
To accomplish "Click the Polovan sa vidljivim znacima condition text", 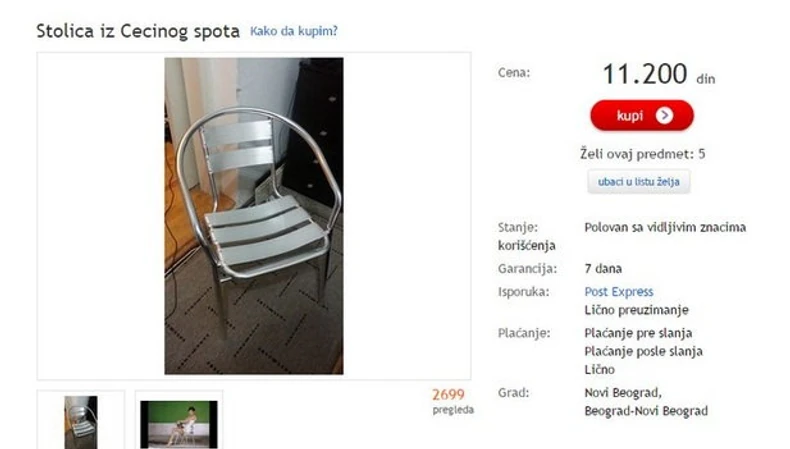I will coord(665,227).
